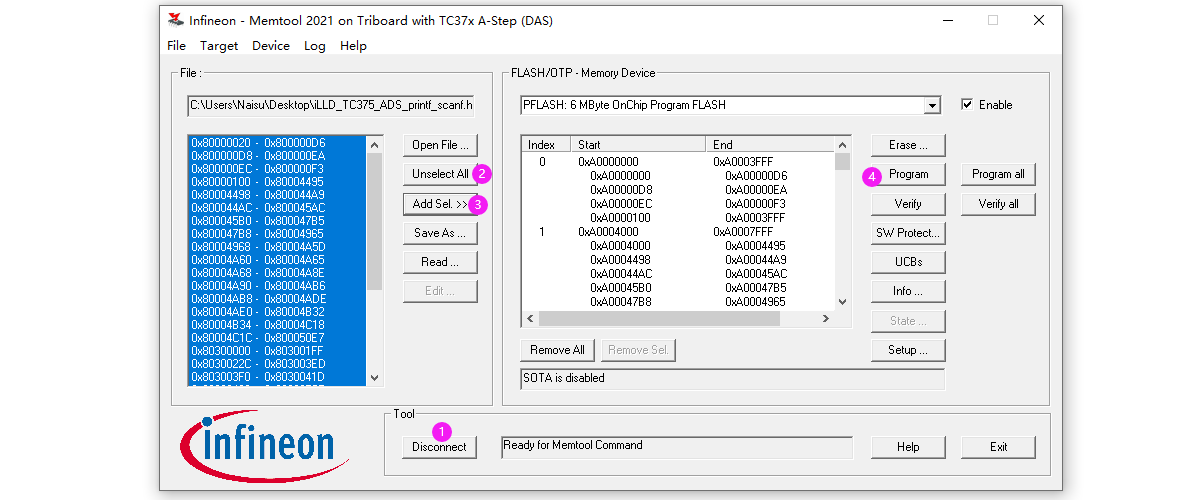Image resolution: width=1200 pixels, height=500 pixels.
Task: Select sub-range row starting 0xA00047B8
Action: click(678, 301)
